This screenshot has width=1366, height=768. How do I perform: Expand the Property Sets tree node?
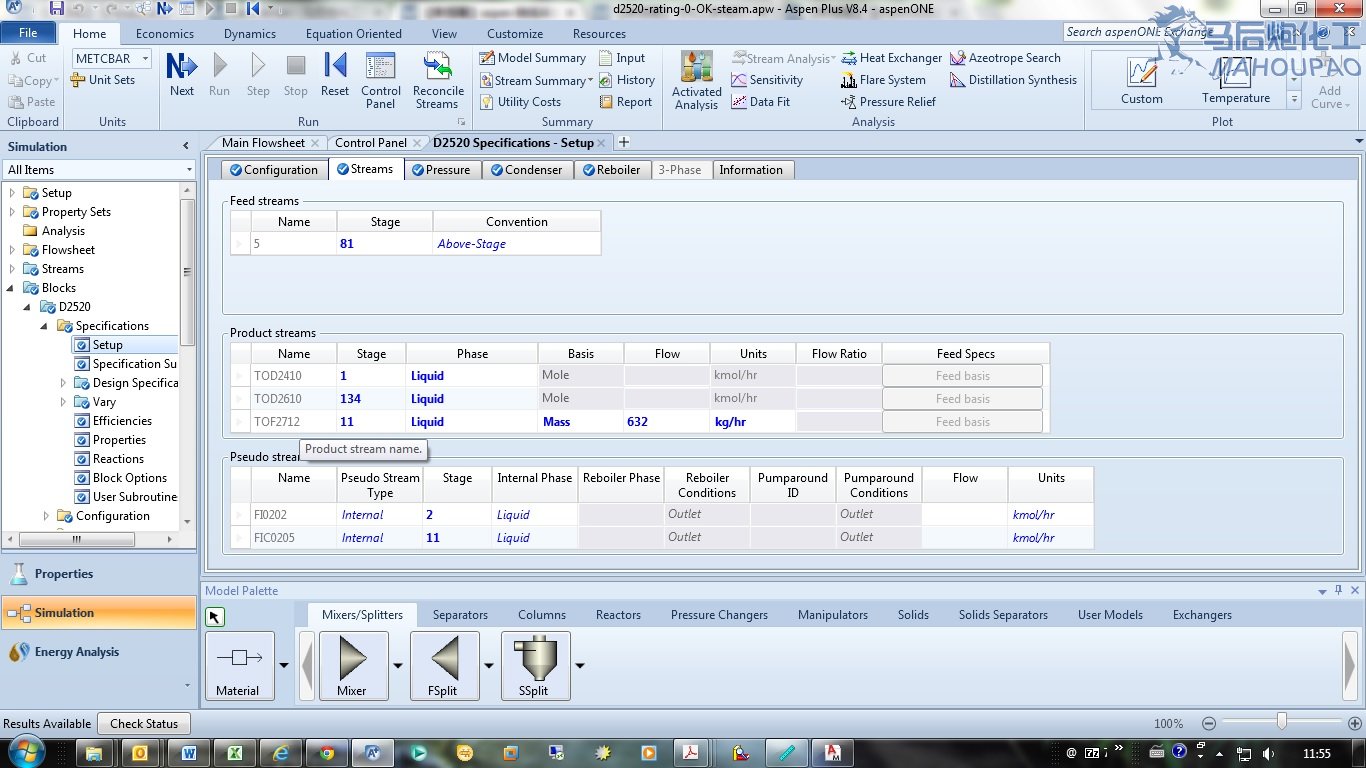point(12,212)
